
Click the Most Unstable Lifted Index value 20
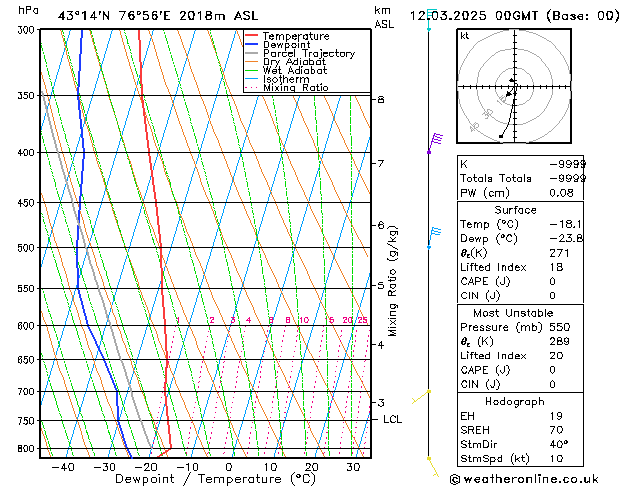556,356
